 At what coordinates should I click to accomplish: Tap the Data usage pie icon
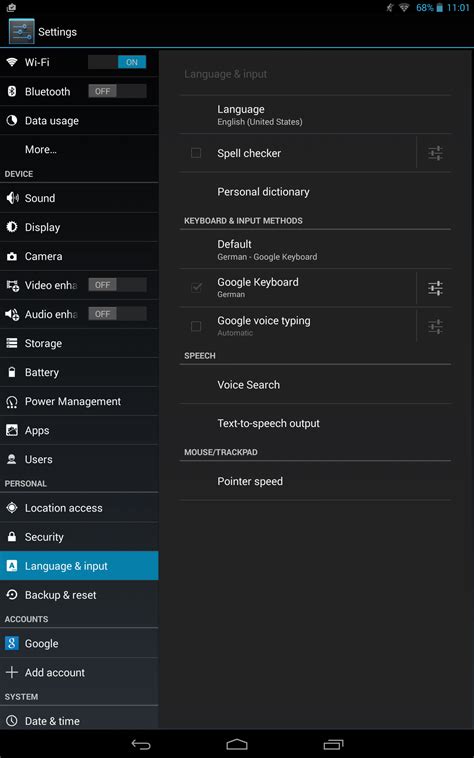click(12, 120)
